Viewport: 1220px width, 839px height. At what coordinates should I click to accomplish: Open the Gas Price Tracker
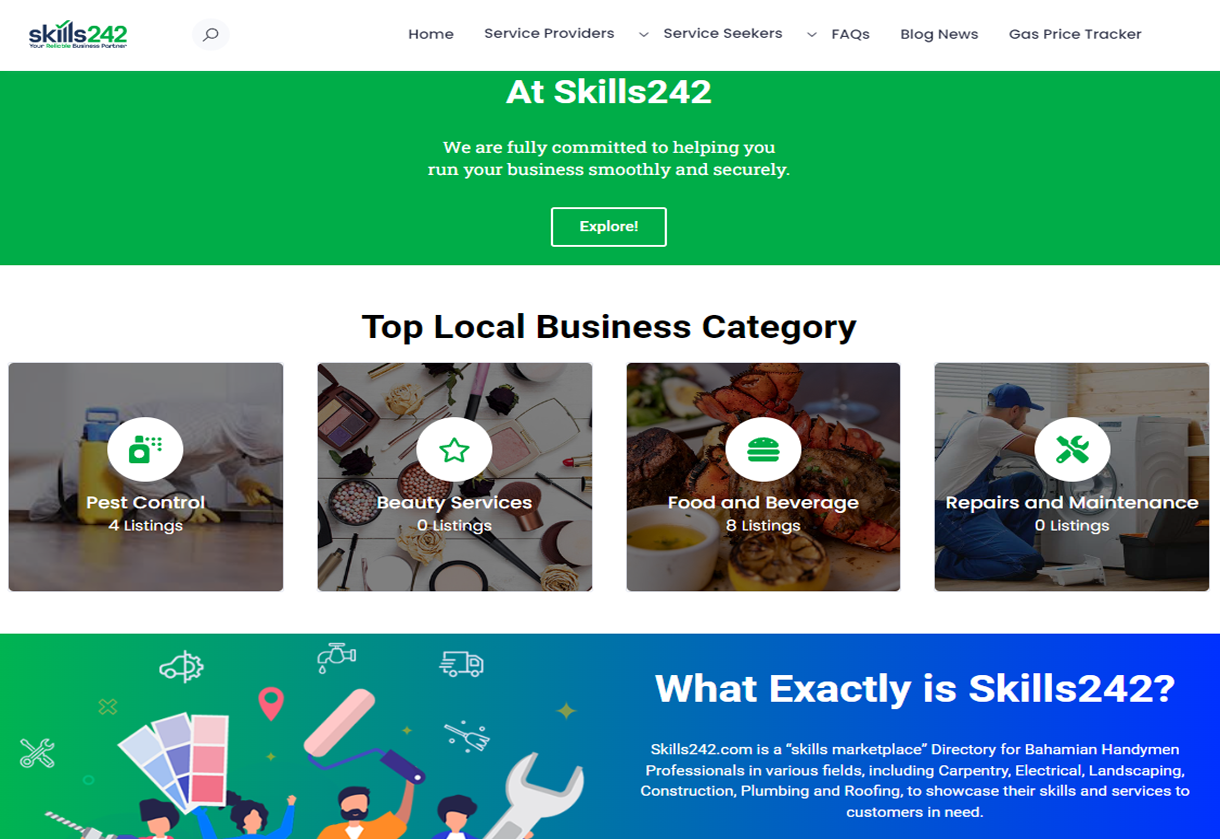1075,34
